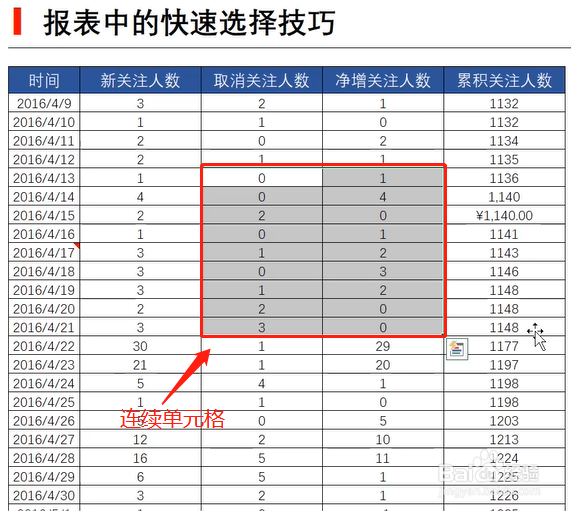Select the cumulative followers cell 1213
Image resolution: width=571 pixels, height=511 pixels.
pos(504,439)
